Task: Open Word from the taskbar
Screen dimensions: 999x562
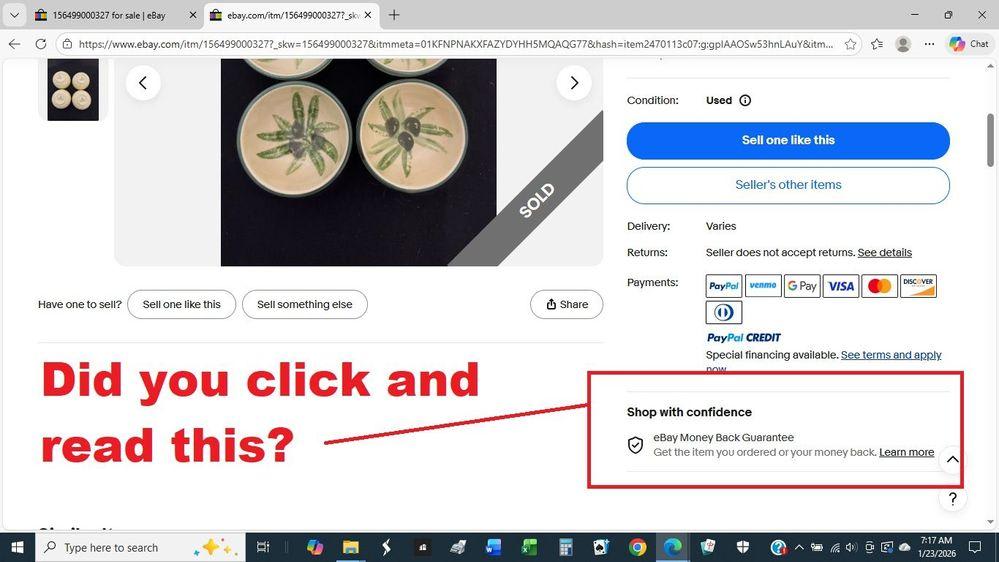Action: tap(493, 547)
